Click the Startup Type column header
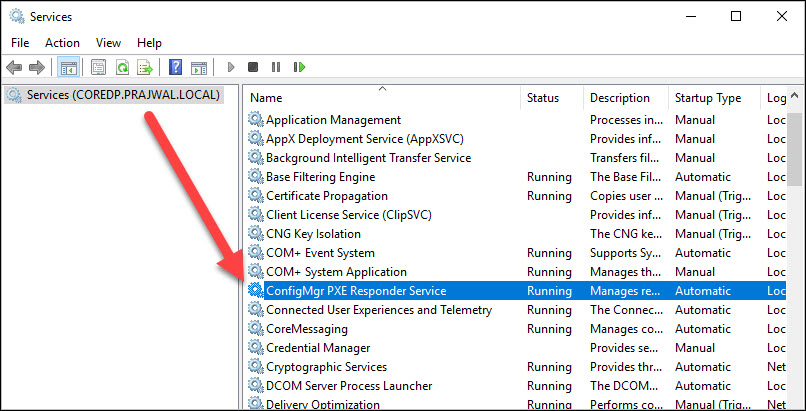Viewport: 806px width, 411px height. 708,98
